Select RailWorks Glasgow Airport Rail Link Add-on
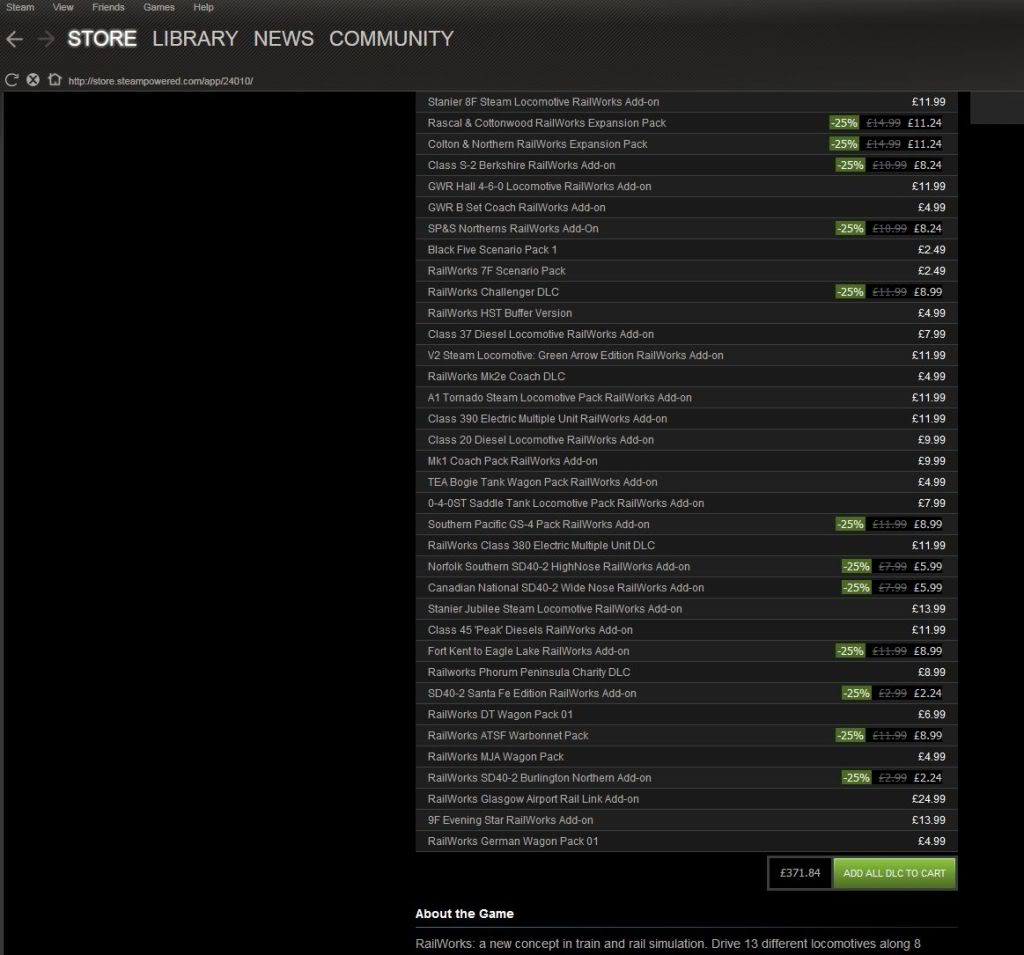 pyautogui.click(x=533, y=799)
